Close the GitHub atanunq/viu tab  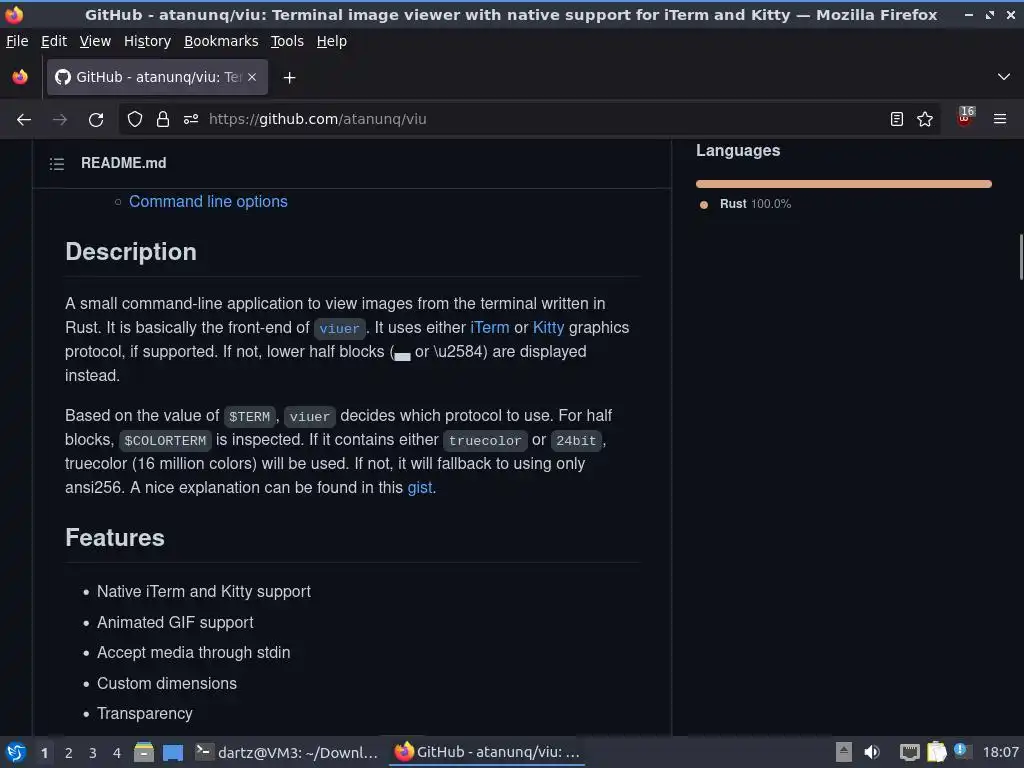coord(252,77)
